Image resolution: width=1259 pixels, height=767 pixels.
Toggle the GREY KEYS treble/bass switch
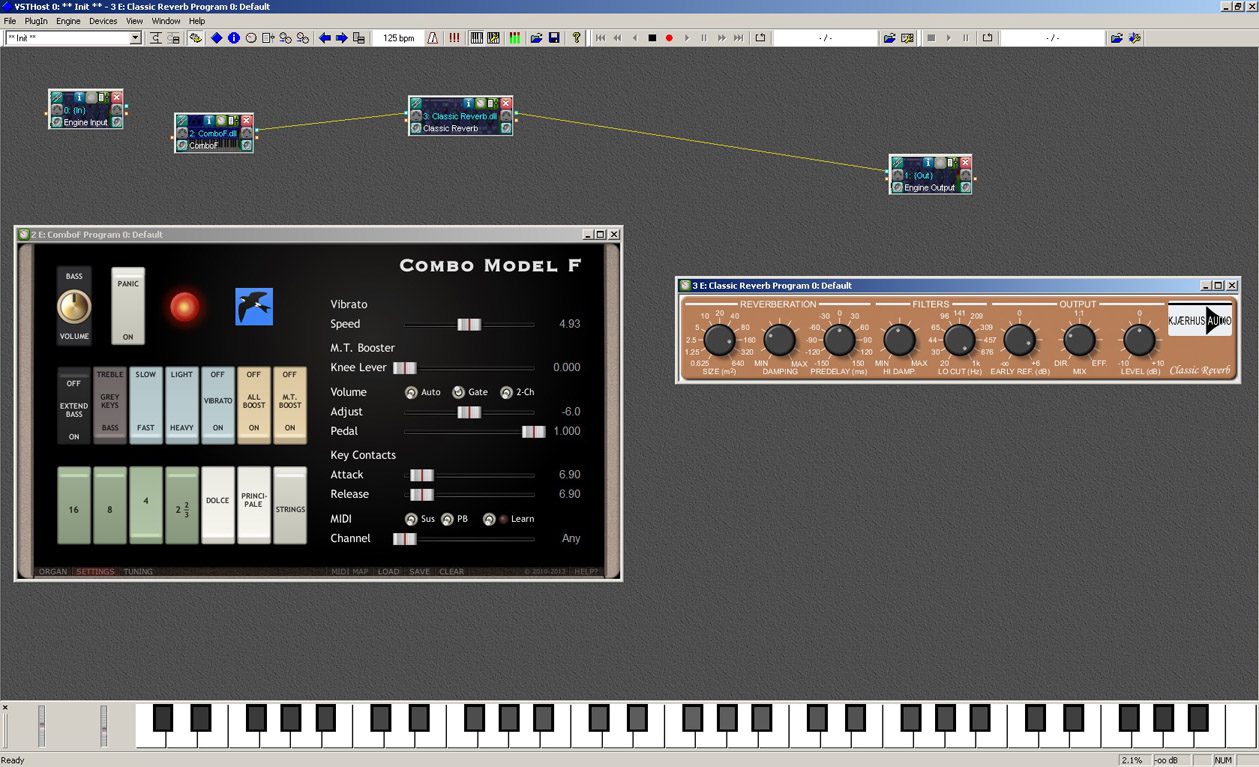click(x=110, y=406)
